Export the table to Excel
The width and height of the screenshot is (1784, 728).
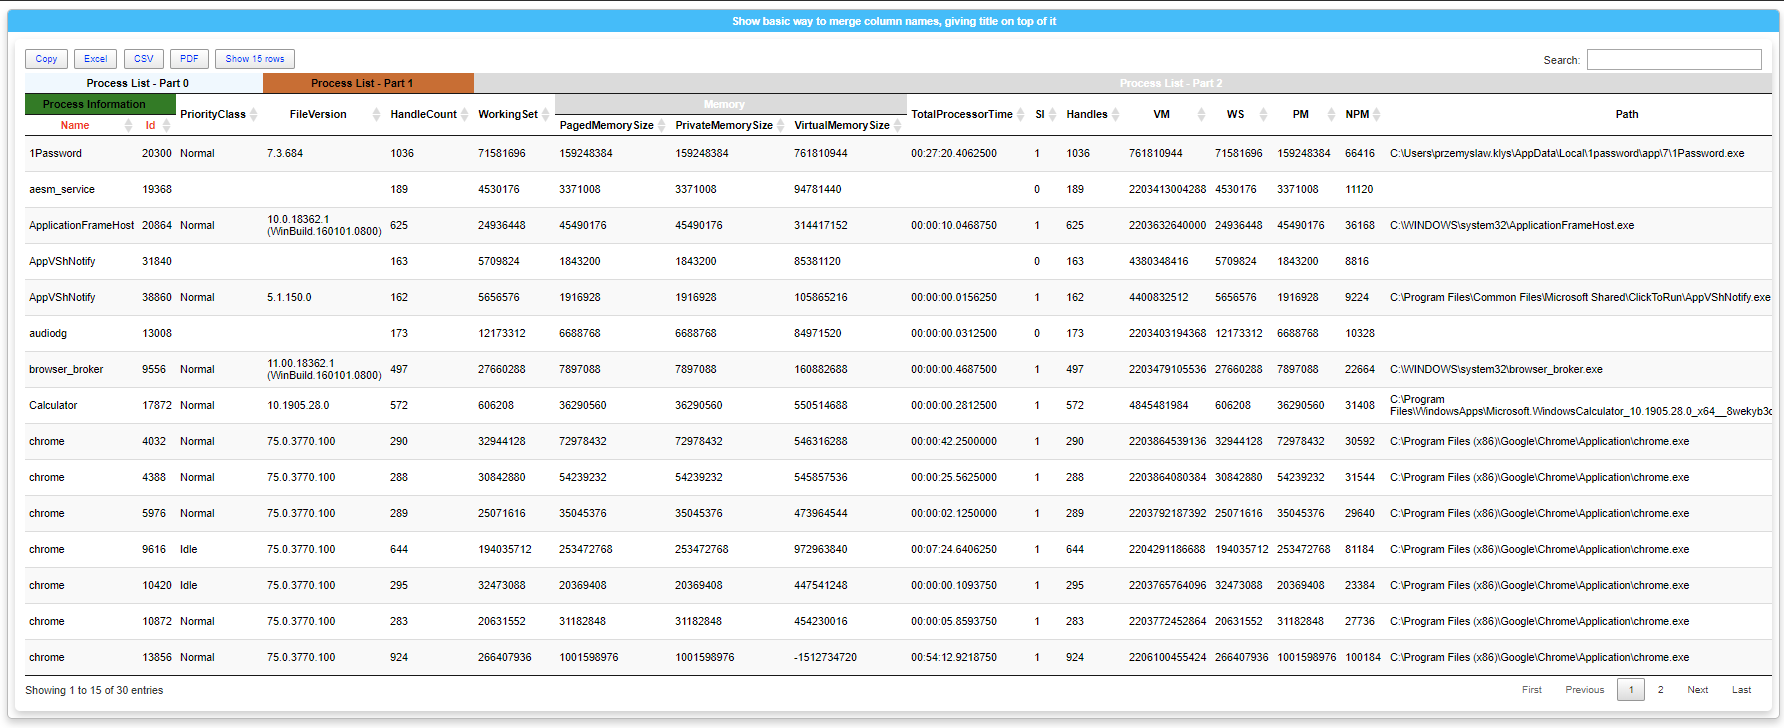[95, 59]
